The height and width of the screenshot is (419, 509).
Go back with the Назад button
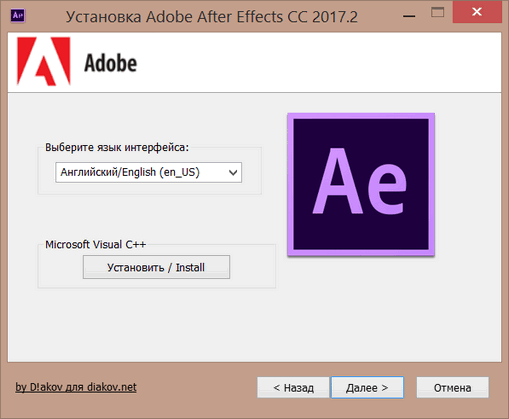(x=293, y=388)
